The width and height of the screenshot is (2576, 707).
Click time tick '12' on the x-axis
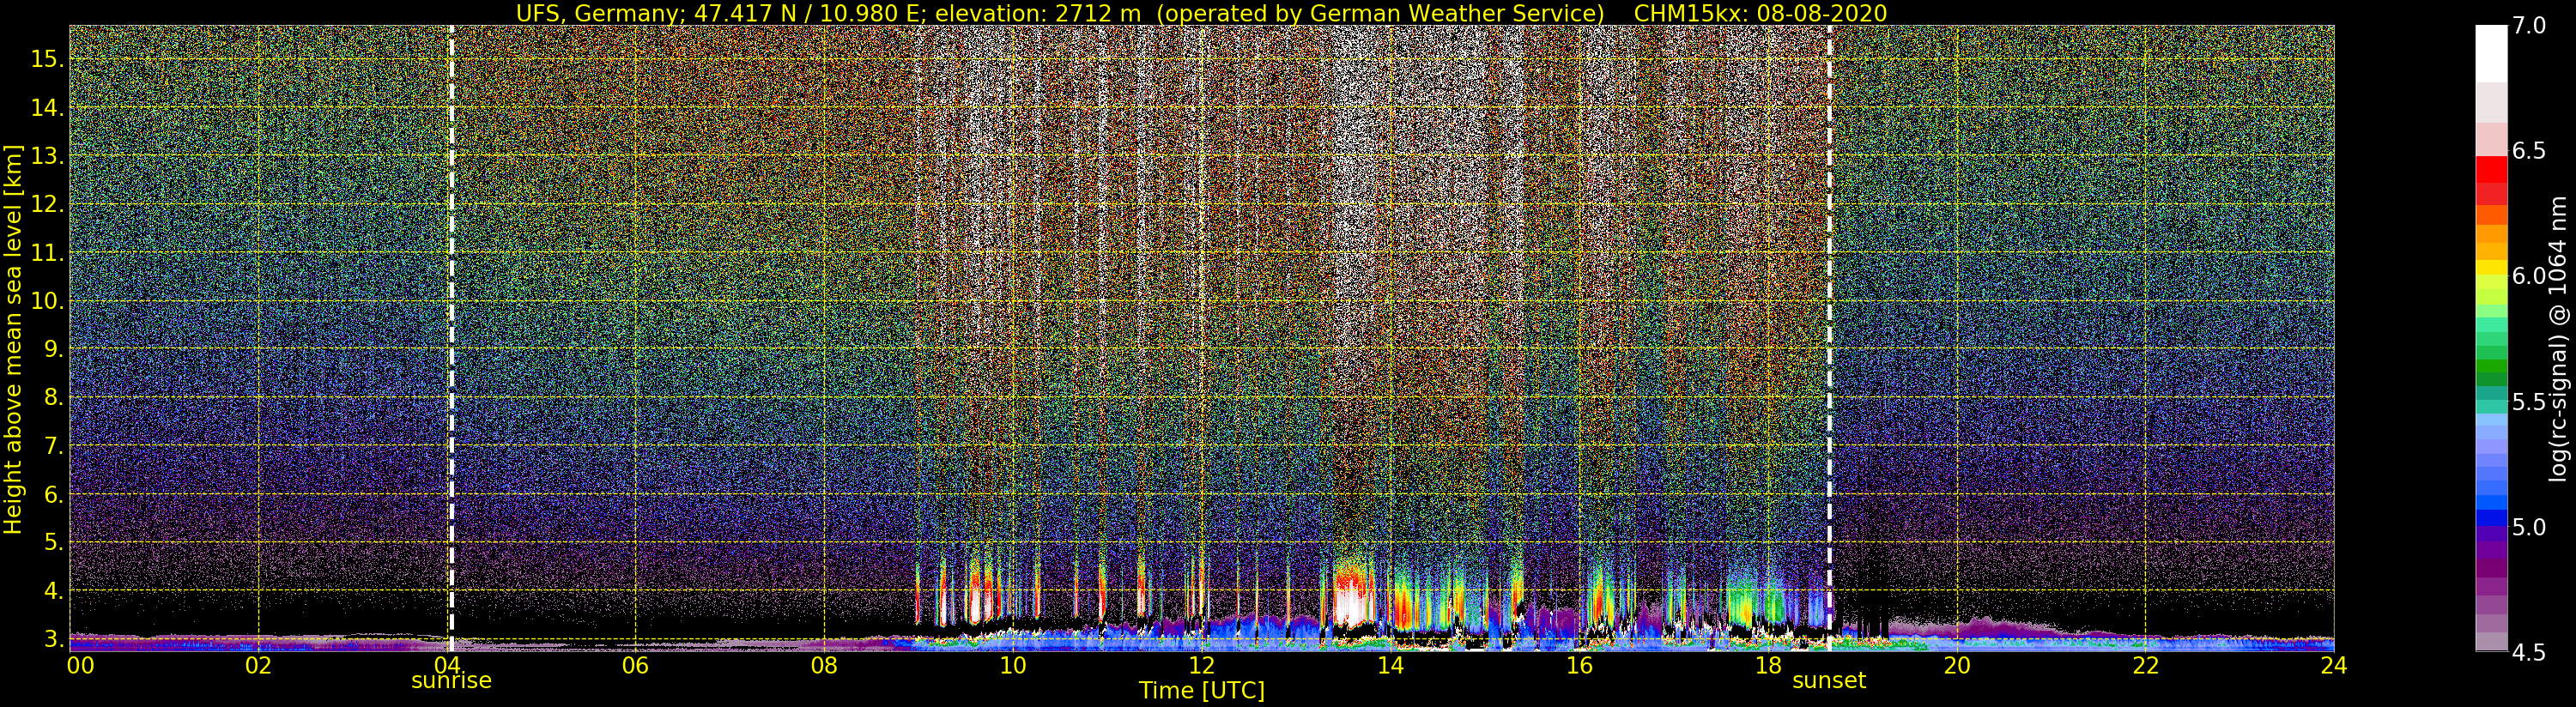pyautogui.click(x=1201, y=665)
